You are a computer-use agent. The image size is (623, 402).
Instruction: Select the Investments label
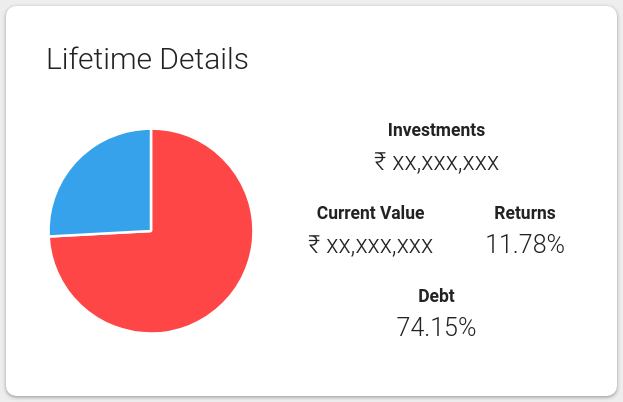436,130
